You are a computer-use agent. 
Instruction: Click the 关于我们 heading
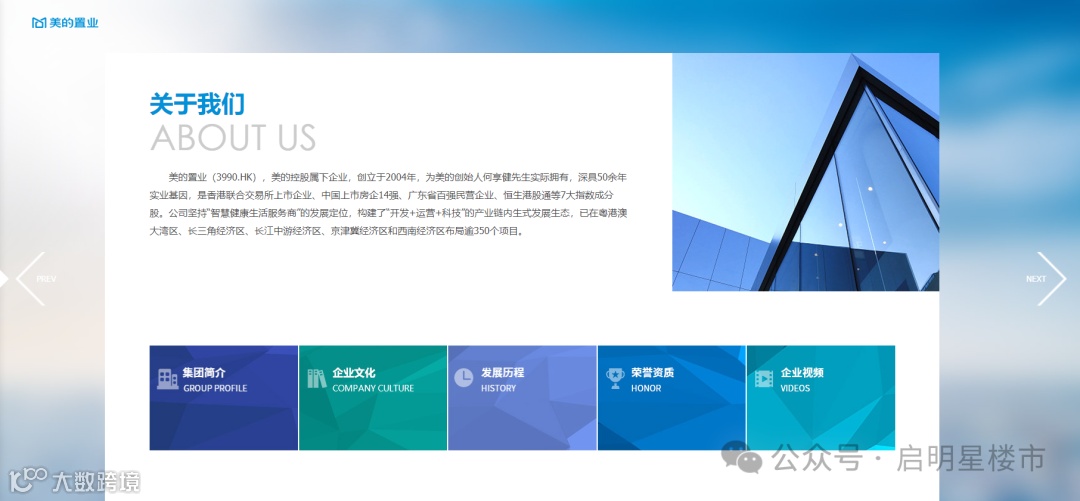[x=197, y=105]
